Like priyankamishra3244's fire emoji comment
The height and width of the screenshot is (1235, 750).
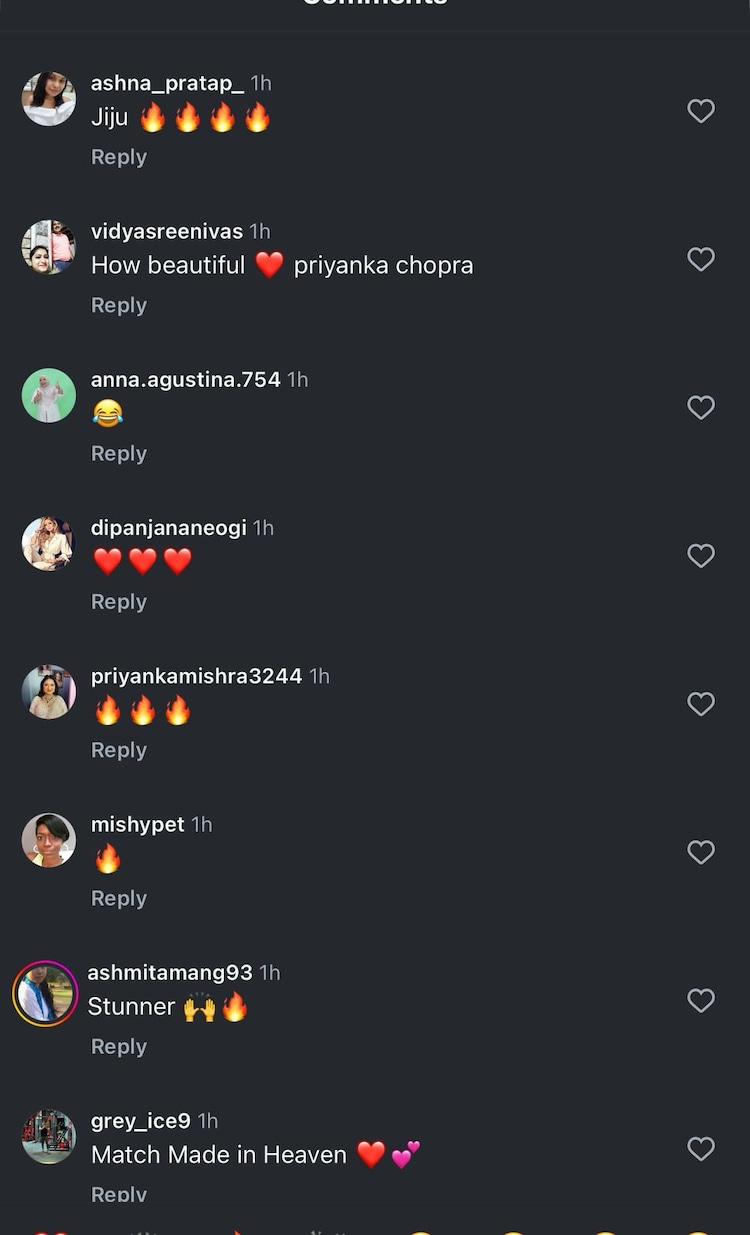coord(701,704)
